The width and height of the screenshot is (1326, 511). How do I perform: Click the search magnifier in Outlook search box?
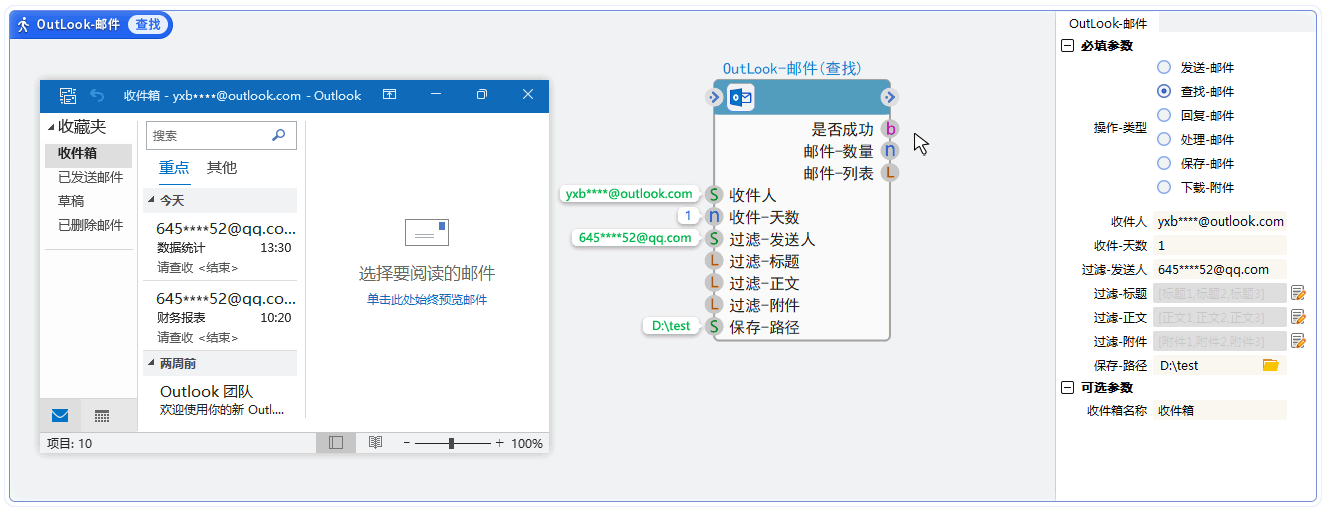click(x=278, y=135)
